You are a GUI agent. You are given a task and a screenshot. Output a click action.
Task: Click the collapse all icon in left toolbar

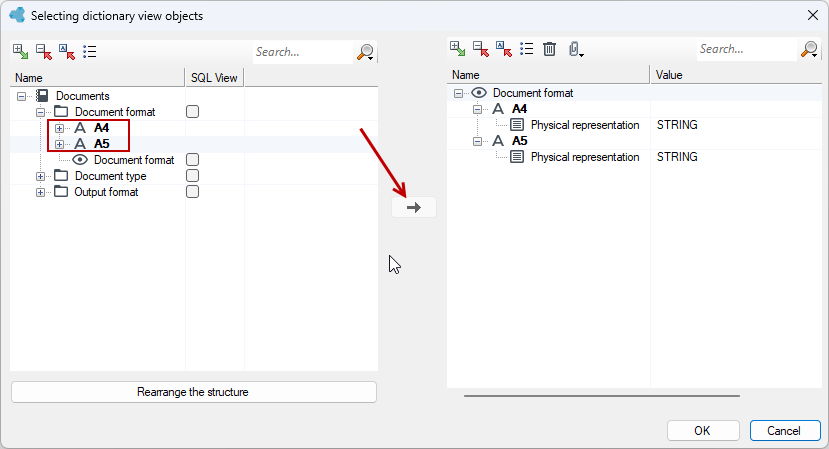[44, 52]
